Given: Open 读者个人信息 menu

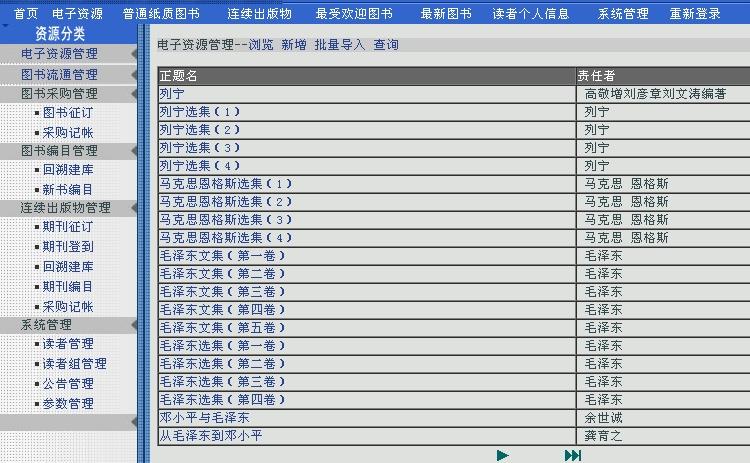Looking at the screenshot, I should tap(531, 13).
